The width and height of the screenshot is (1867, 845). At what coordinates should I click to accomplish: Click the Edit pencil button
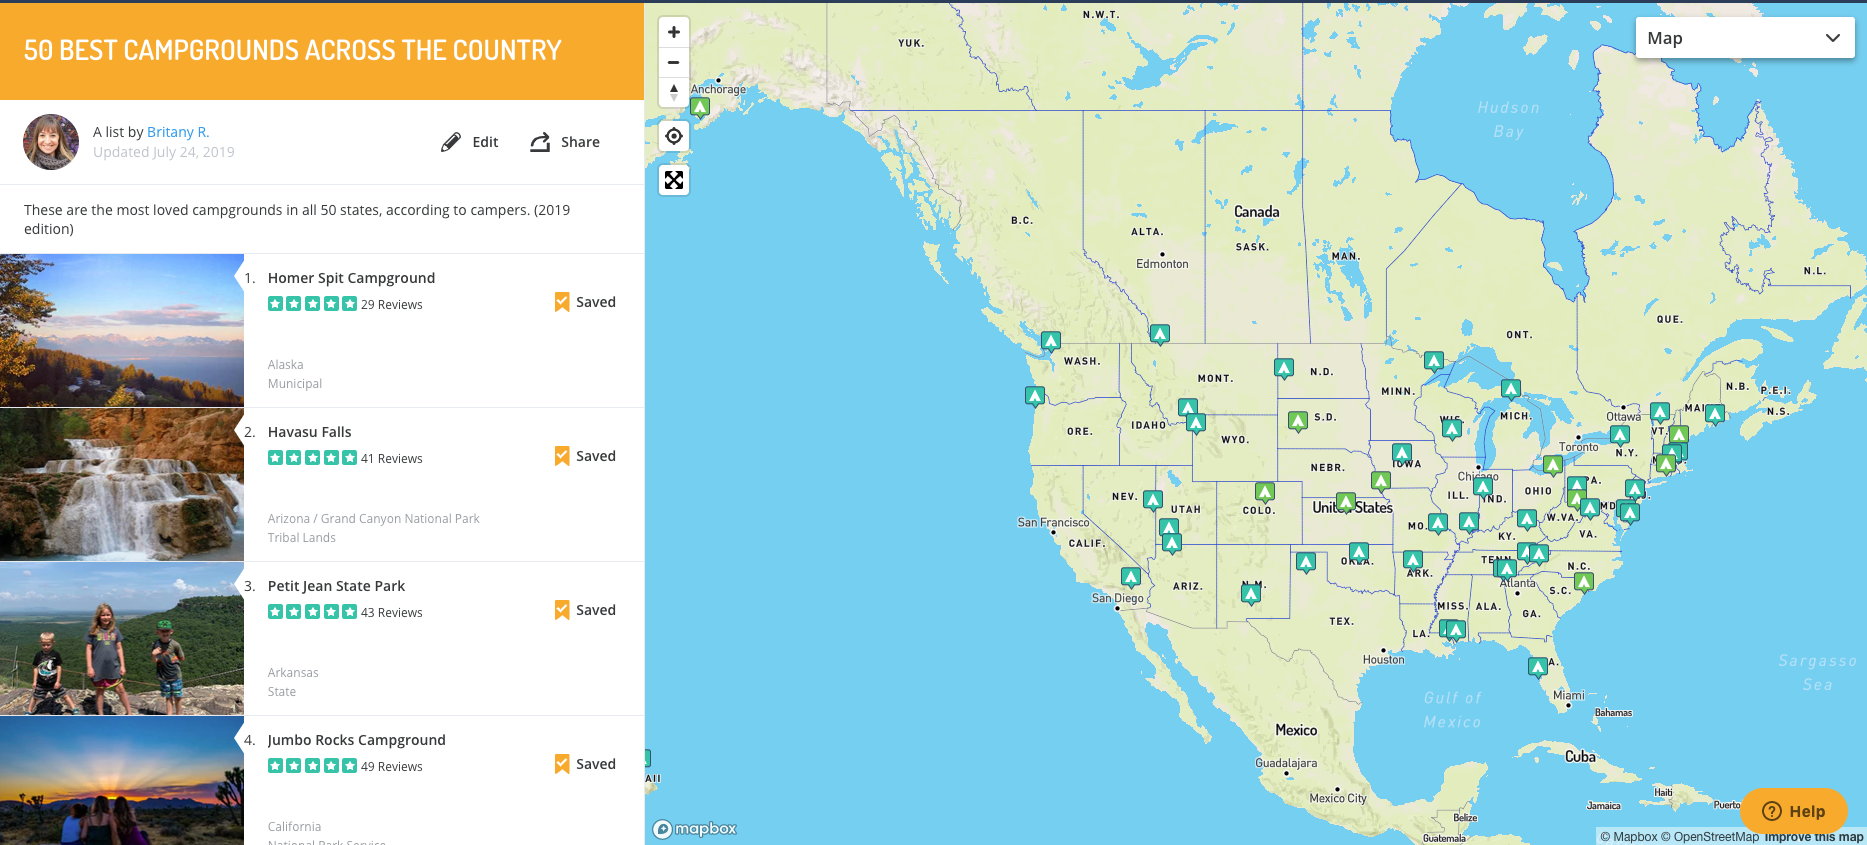[x=470, y=142]
